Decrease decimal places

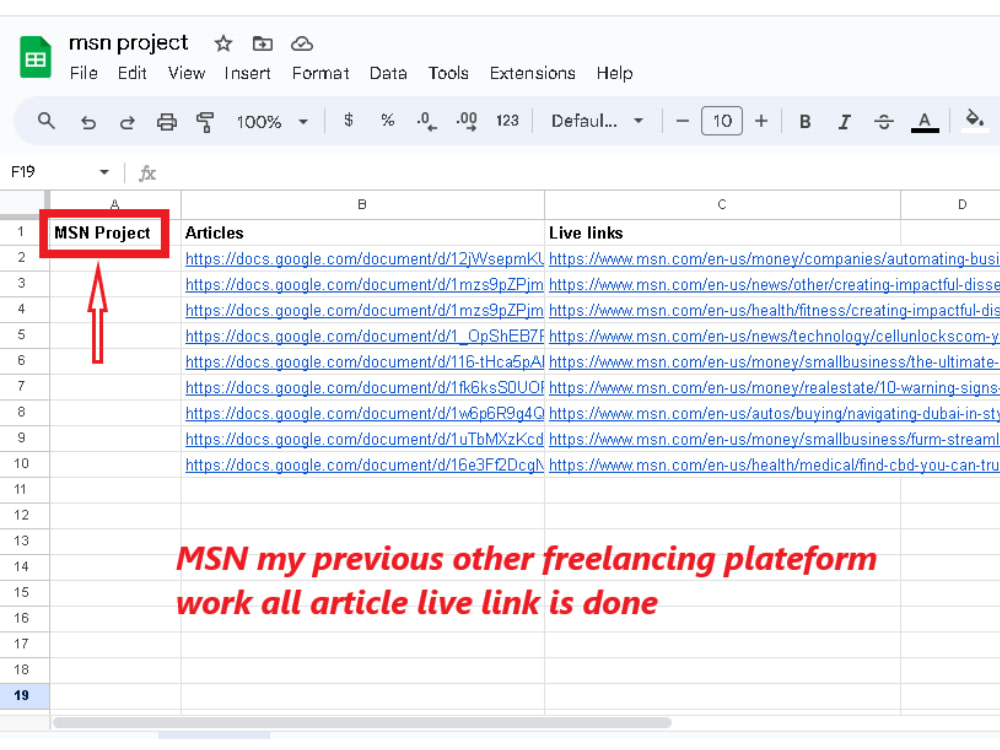click(x=427, y=121)
